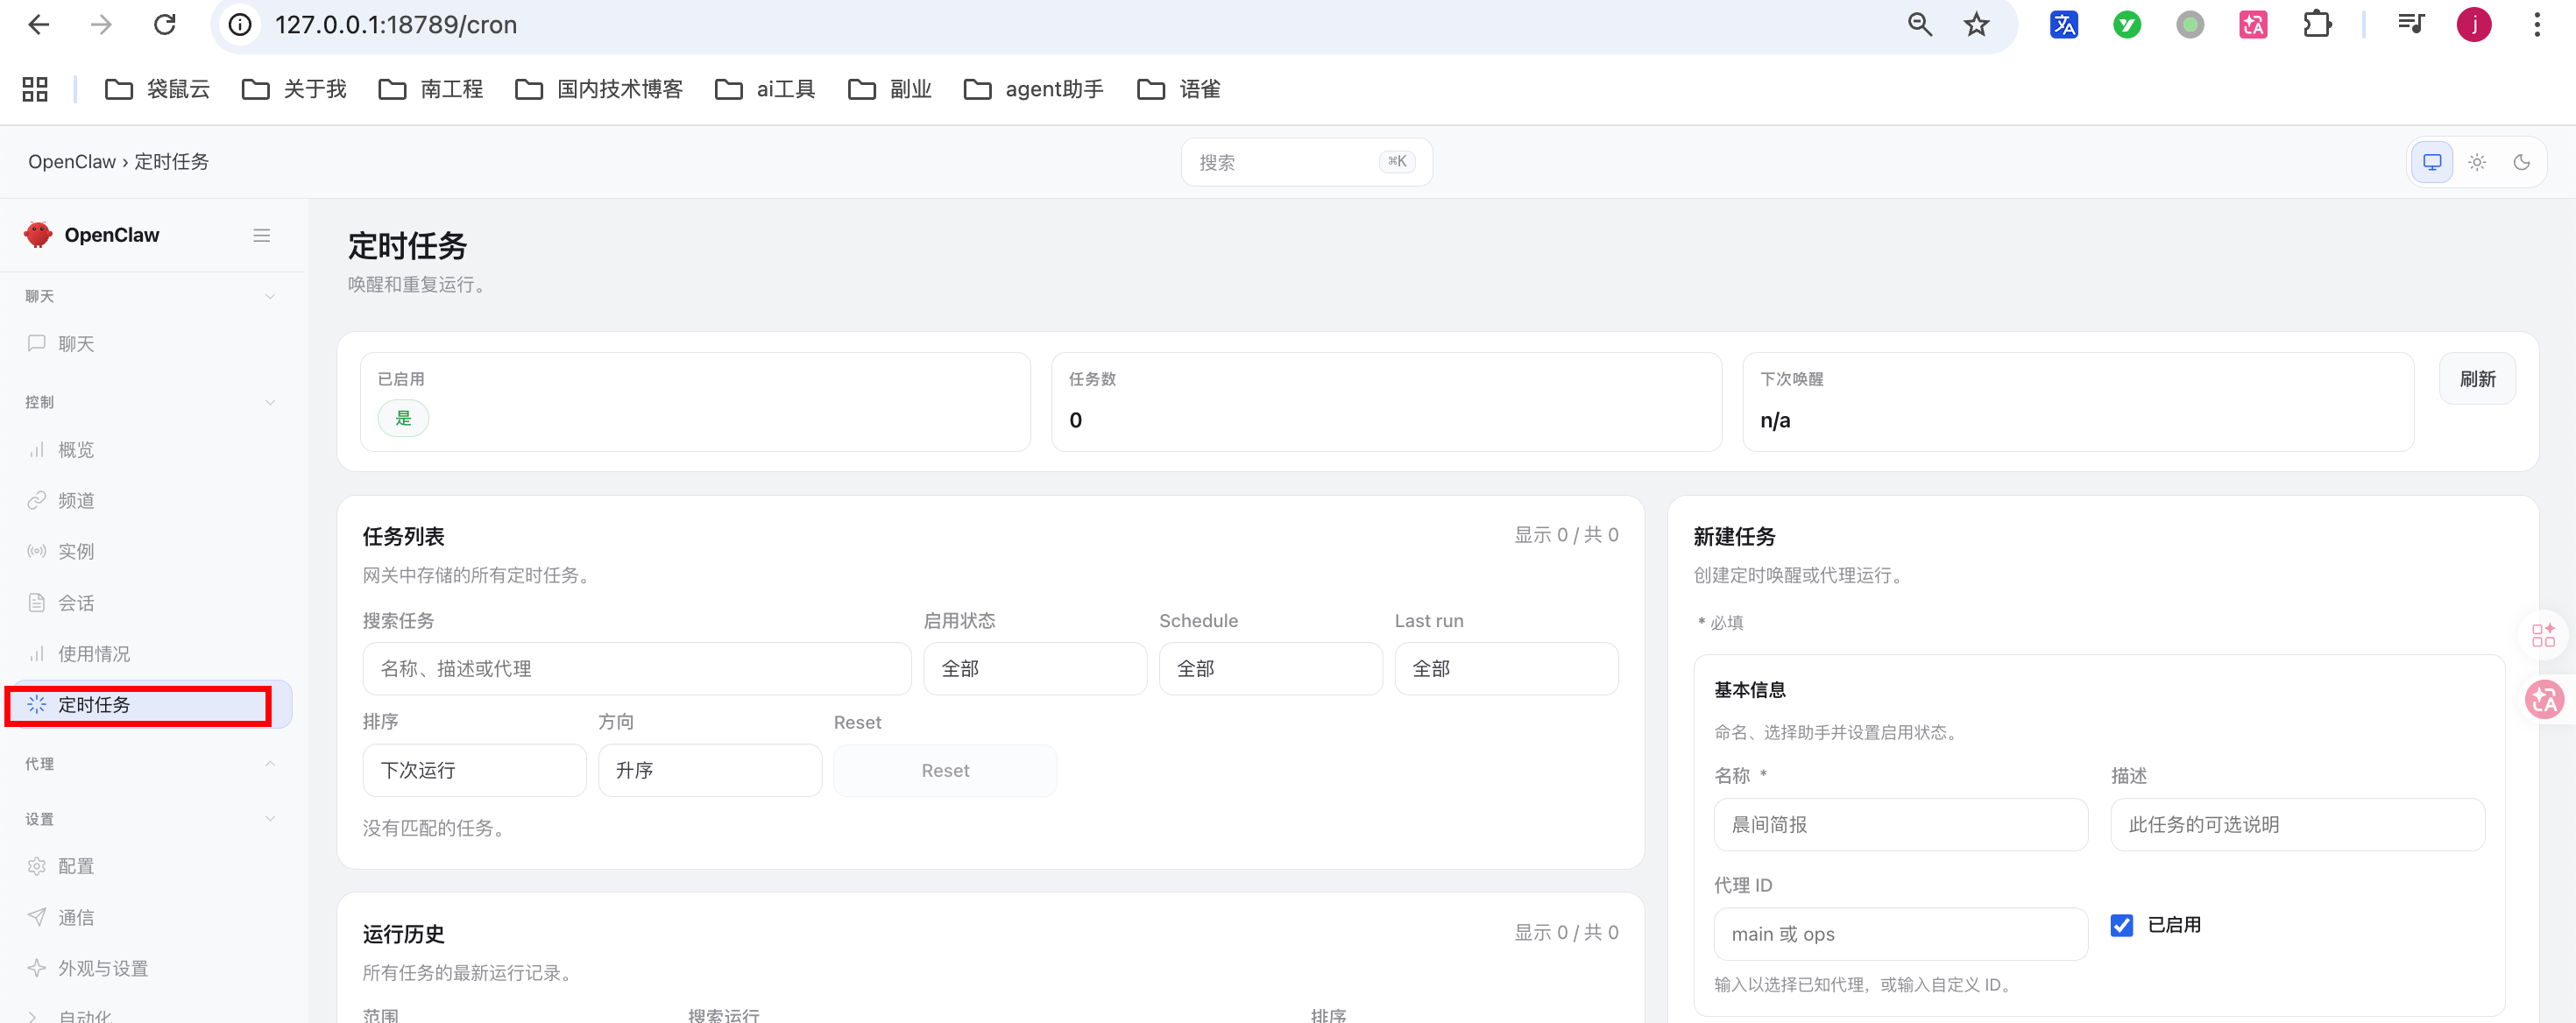Open the 袋鼠云 bookmark folder
2576x1023 pixels.
[x=157, y=89]
